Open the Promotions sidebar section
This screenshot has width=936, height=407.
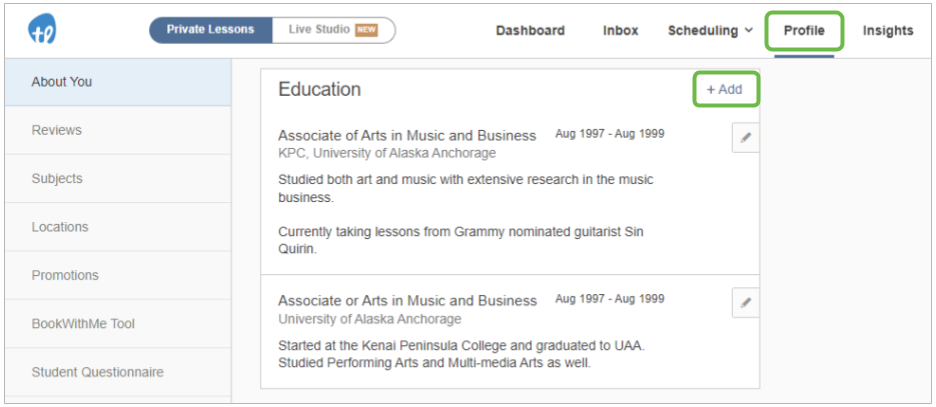[118, 275]
